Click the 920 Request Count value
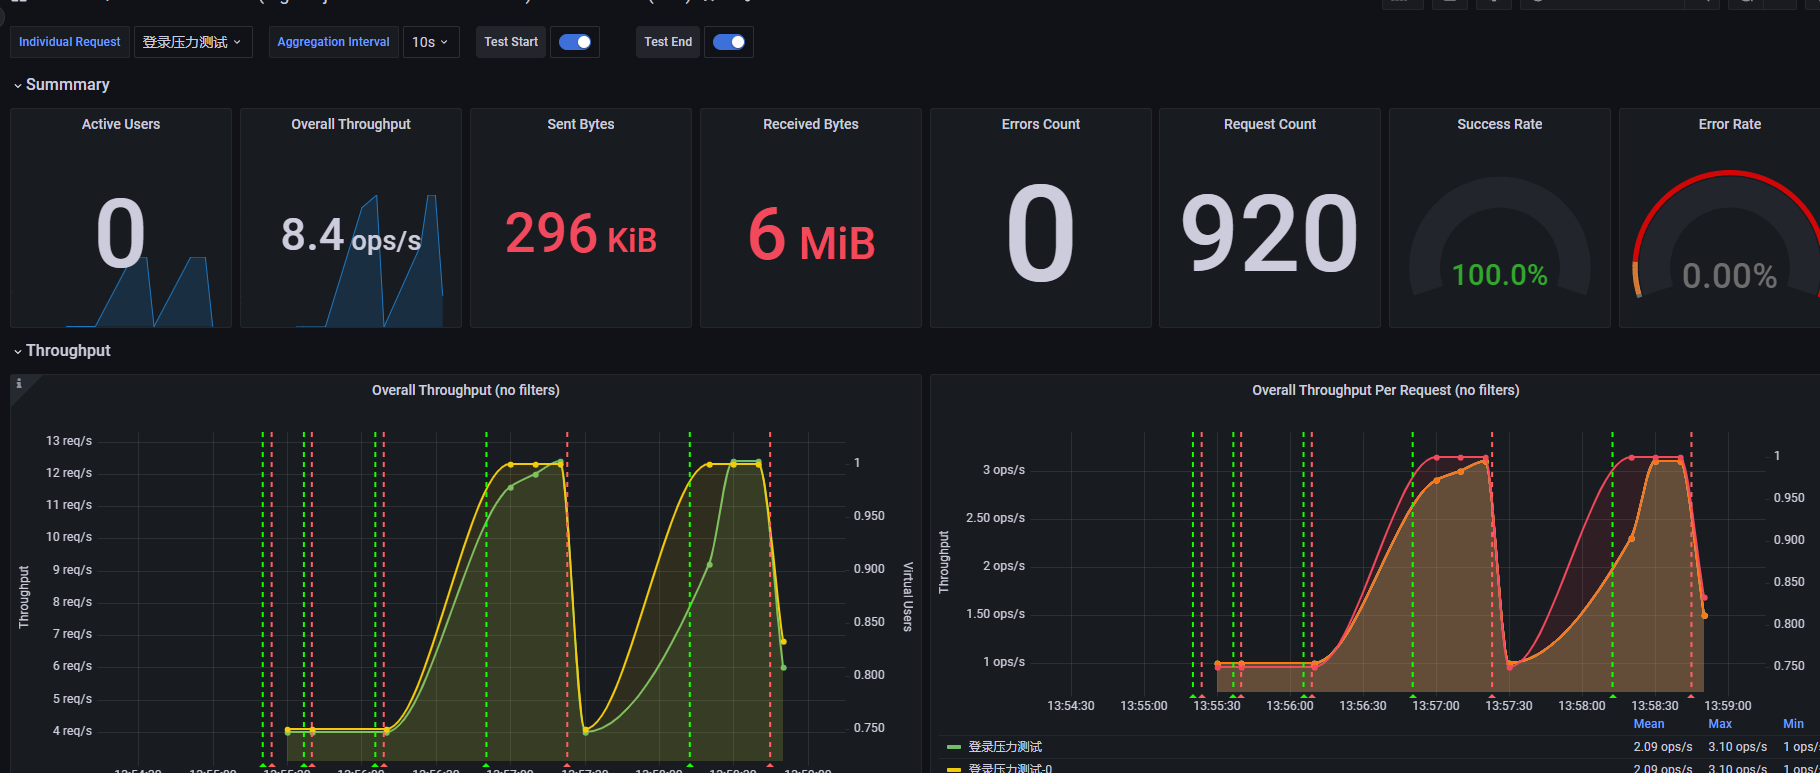Viewport: 1820px width, 773px height. click(x=1270, y=235)
